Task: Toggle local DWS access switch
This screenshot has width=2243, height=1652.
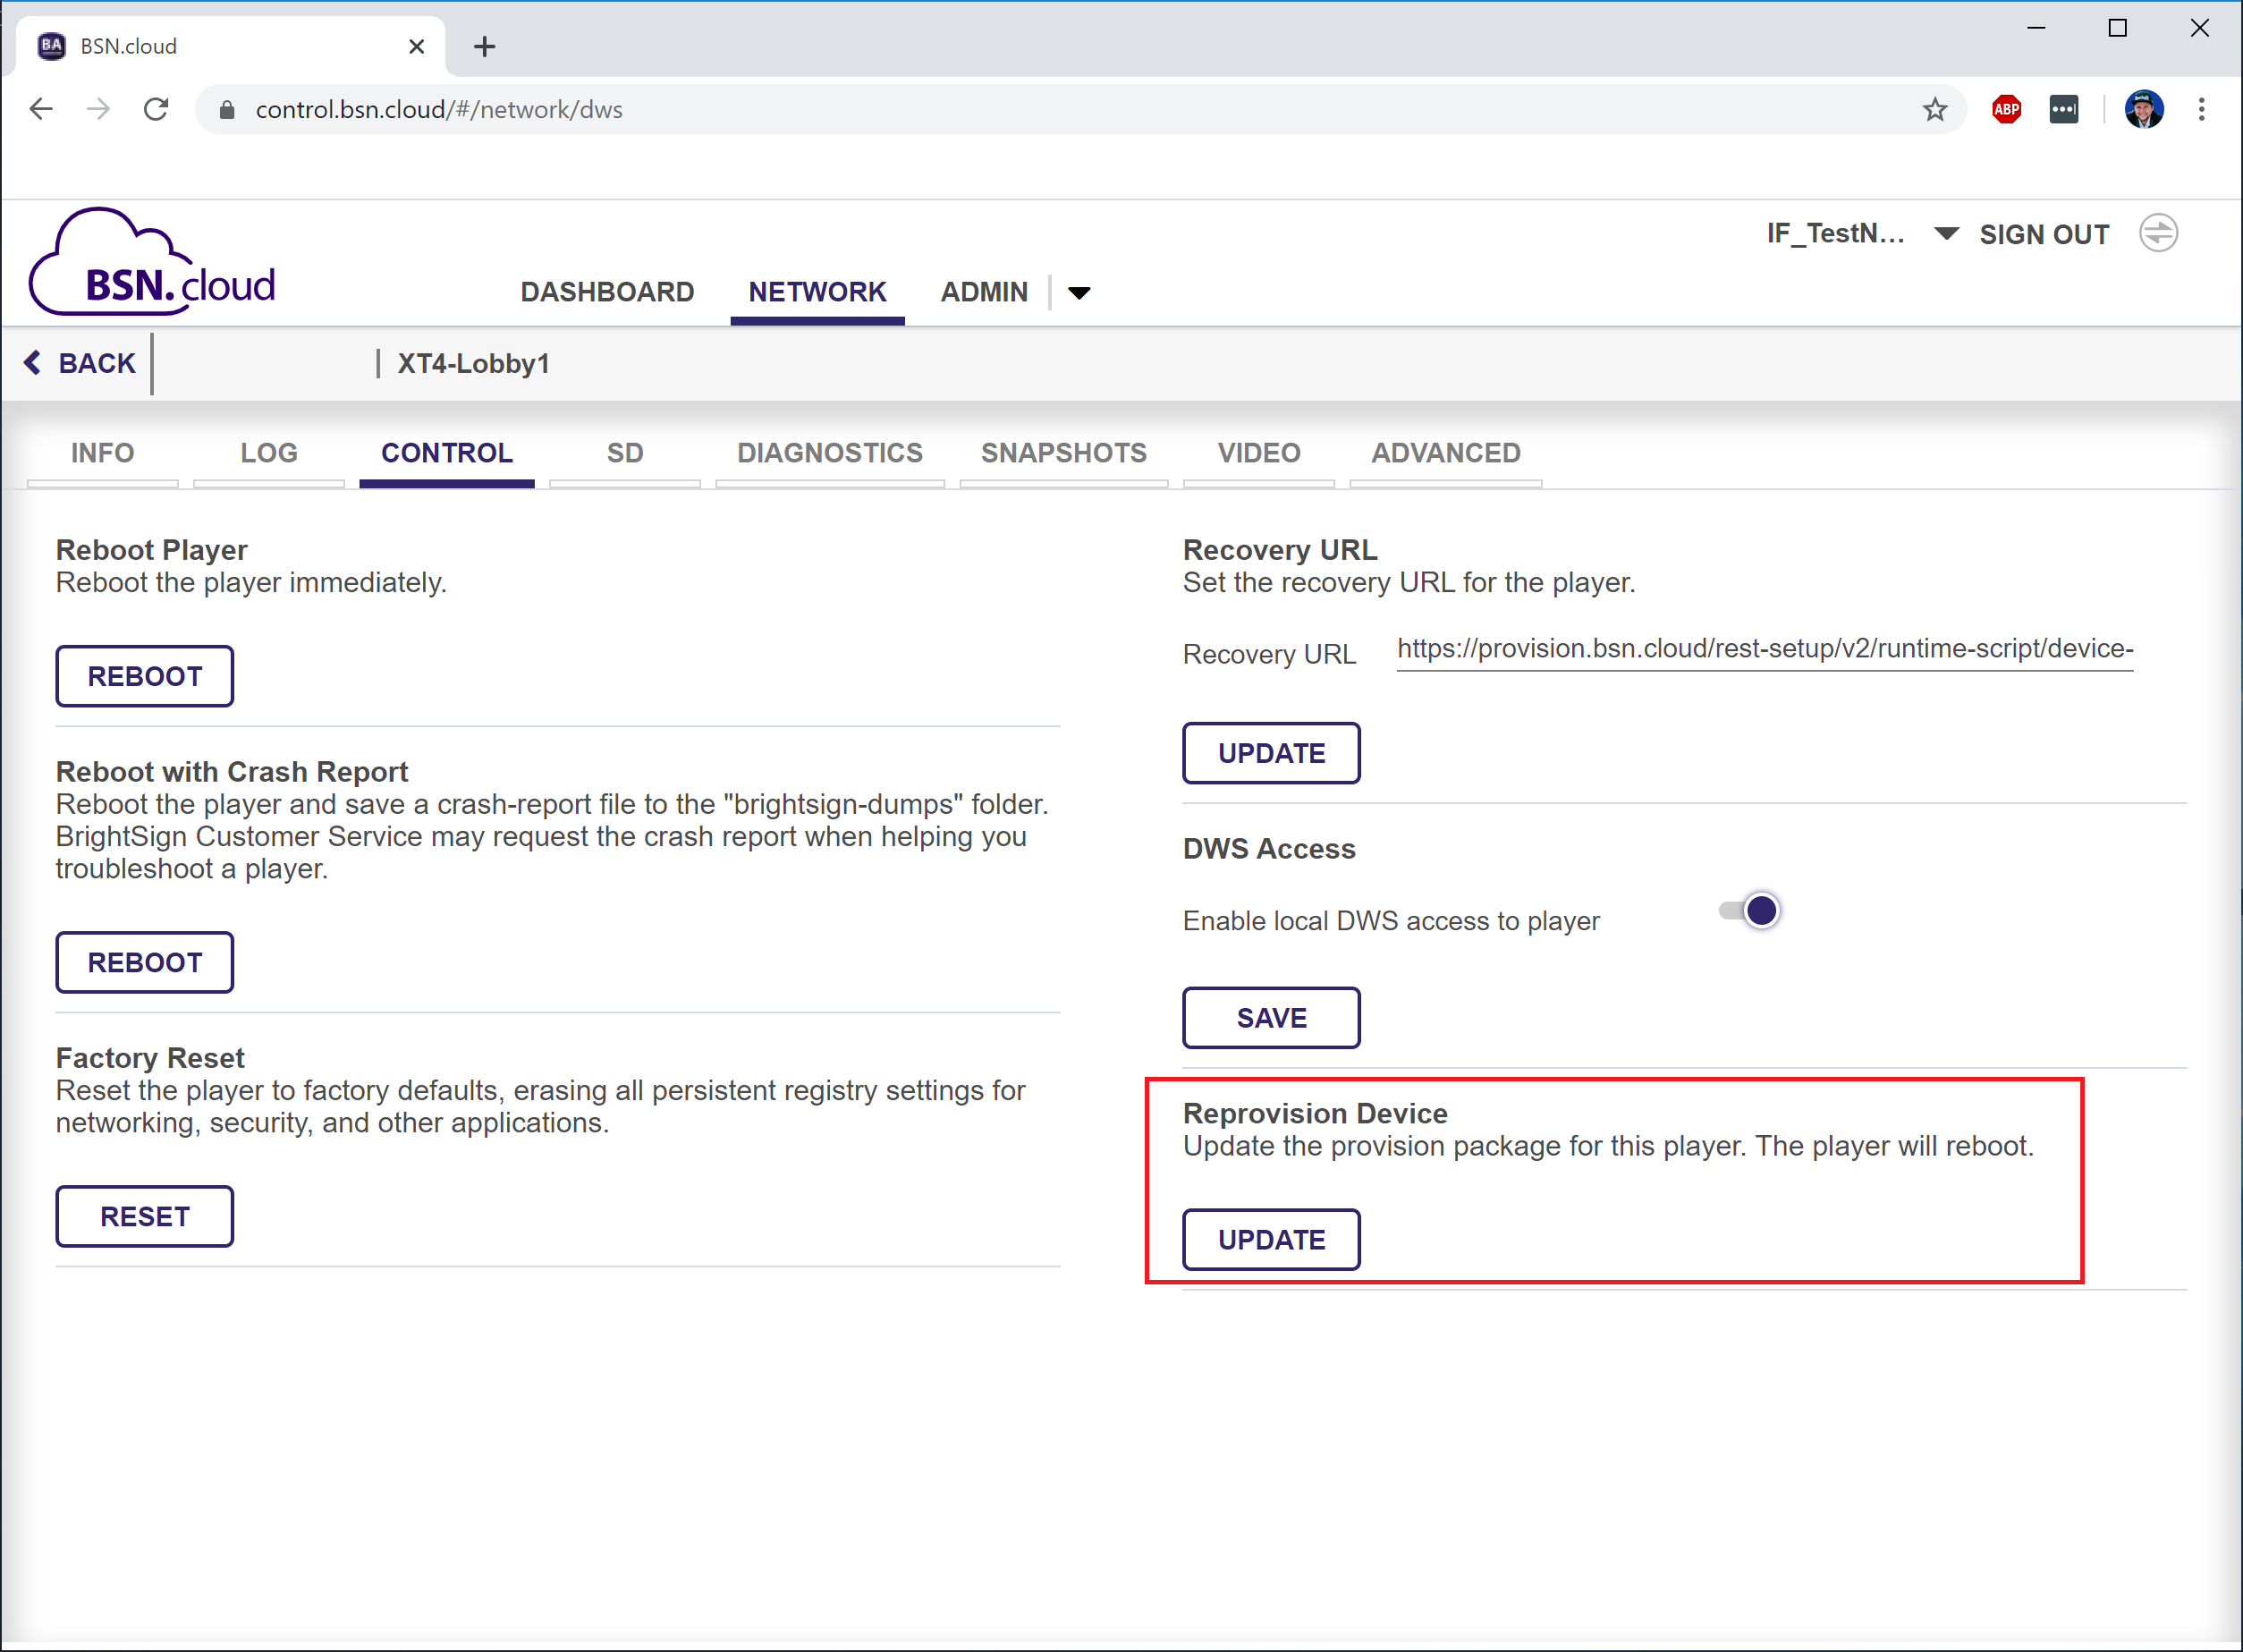Action: click(1750, 911)
